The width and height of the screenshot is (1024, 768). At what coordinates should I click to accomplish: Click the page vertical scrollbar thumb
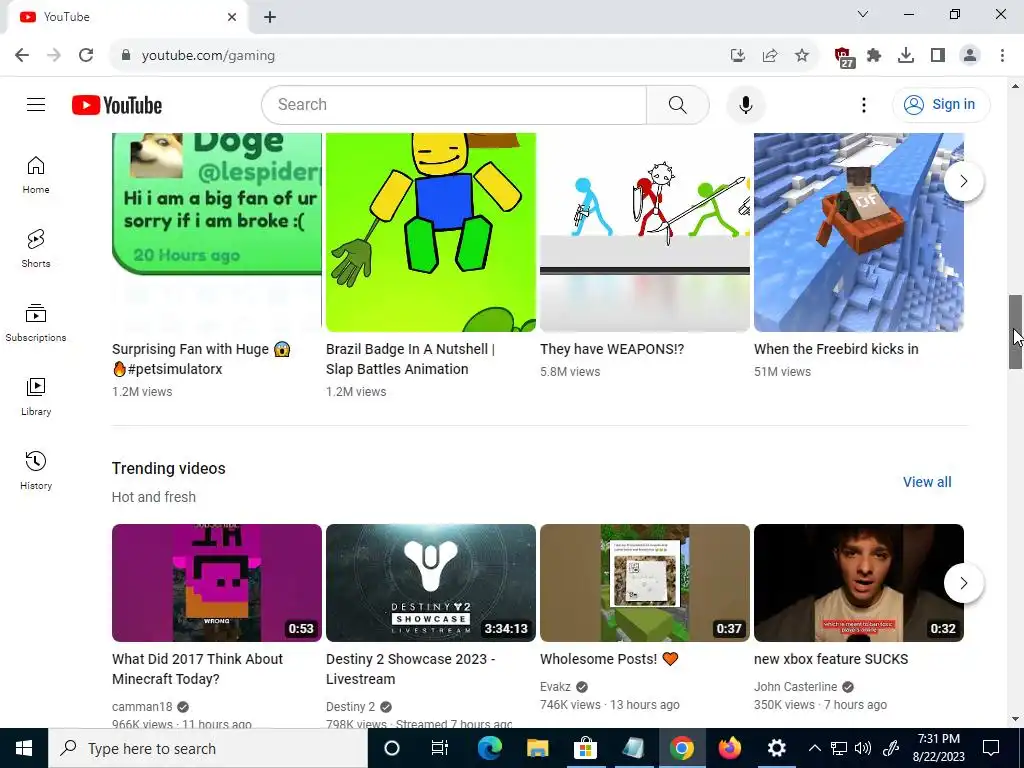(x=1016, y=332)
